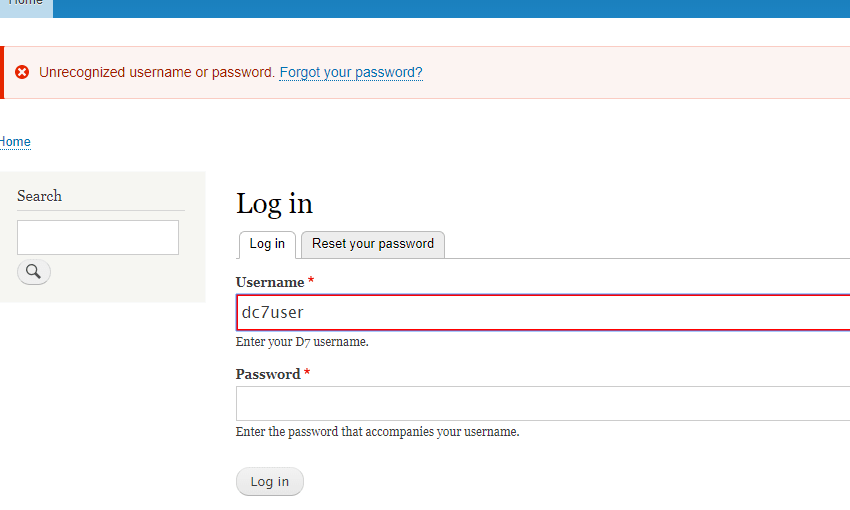The height and width of the screenshot is (510, 850).
Task: Select the Log in tab
Action: click(x=267, y=244)
